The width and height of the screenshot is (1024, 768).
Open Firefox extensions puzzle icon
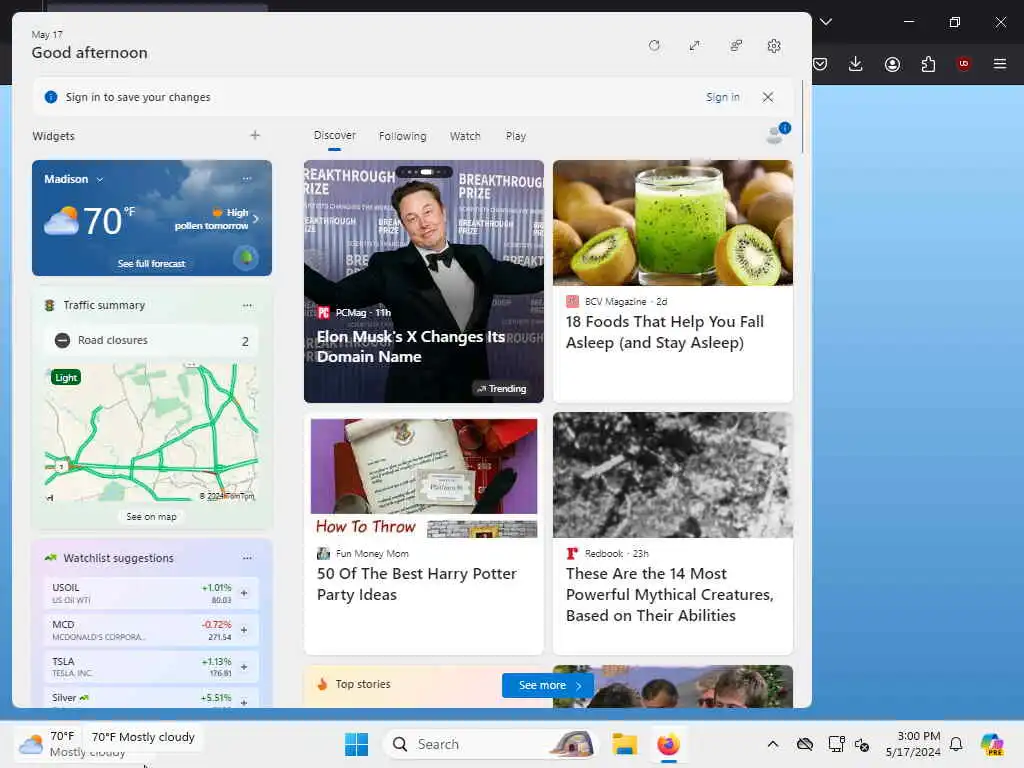(x=928, y=64)
